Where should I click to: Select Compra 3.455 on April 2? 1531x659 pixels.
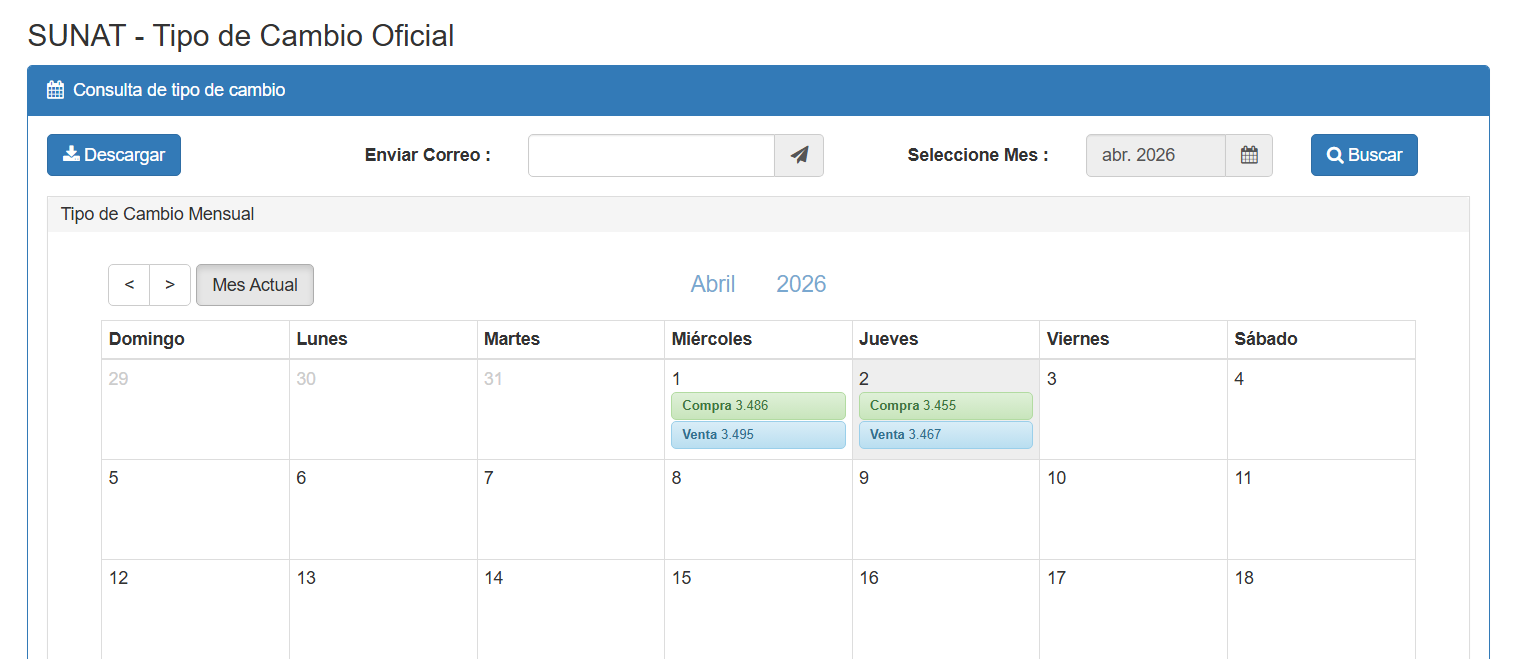click(x=945, y=406)
